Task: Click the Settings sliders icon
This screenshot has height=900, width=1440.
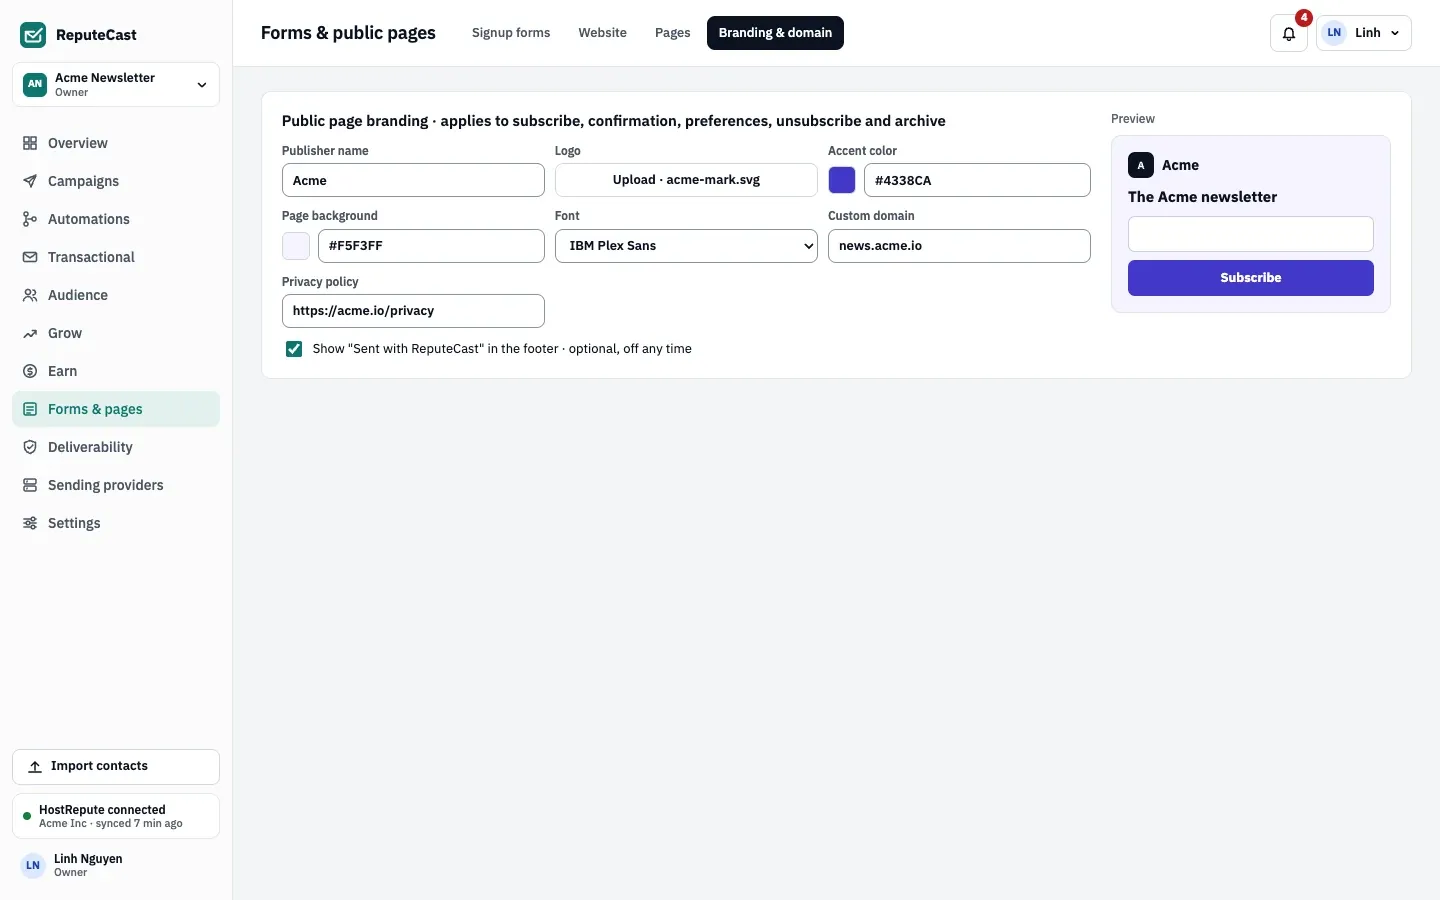Action: 30,523
